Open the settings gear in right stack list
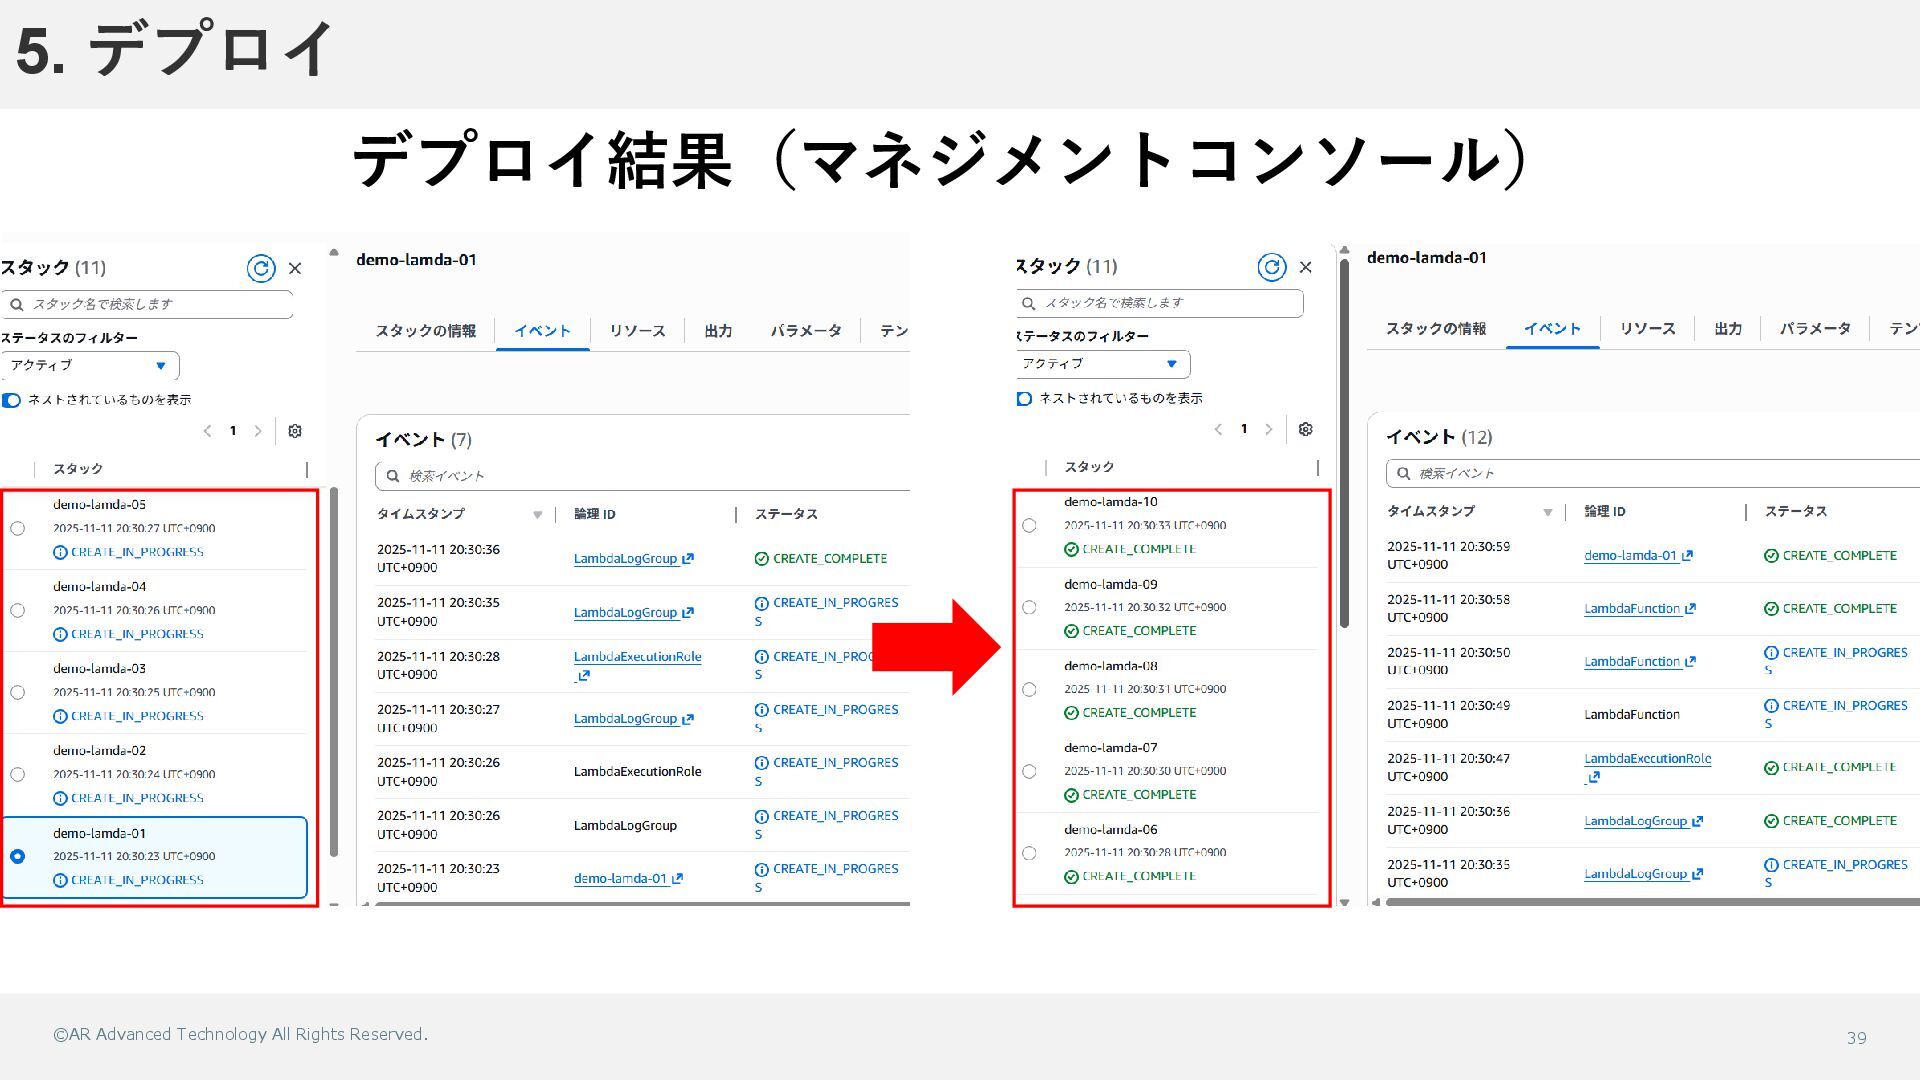 pos(1305,429)
